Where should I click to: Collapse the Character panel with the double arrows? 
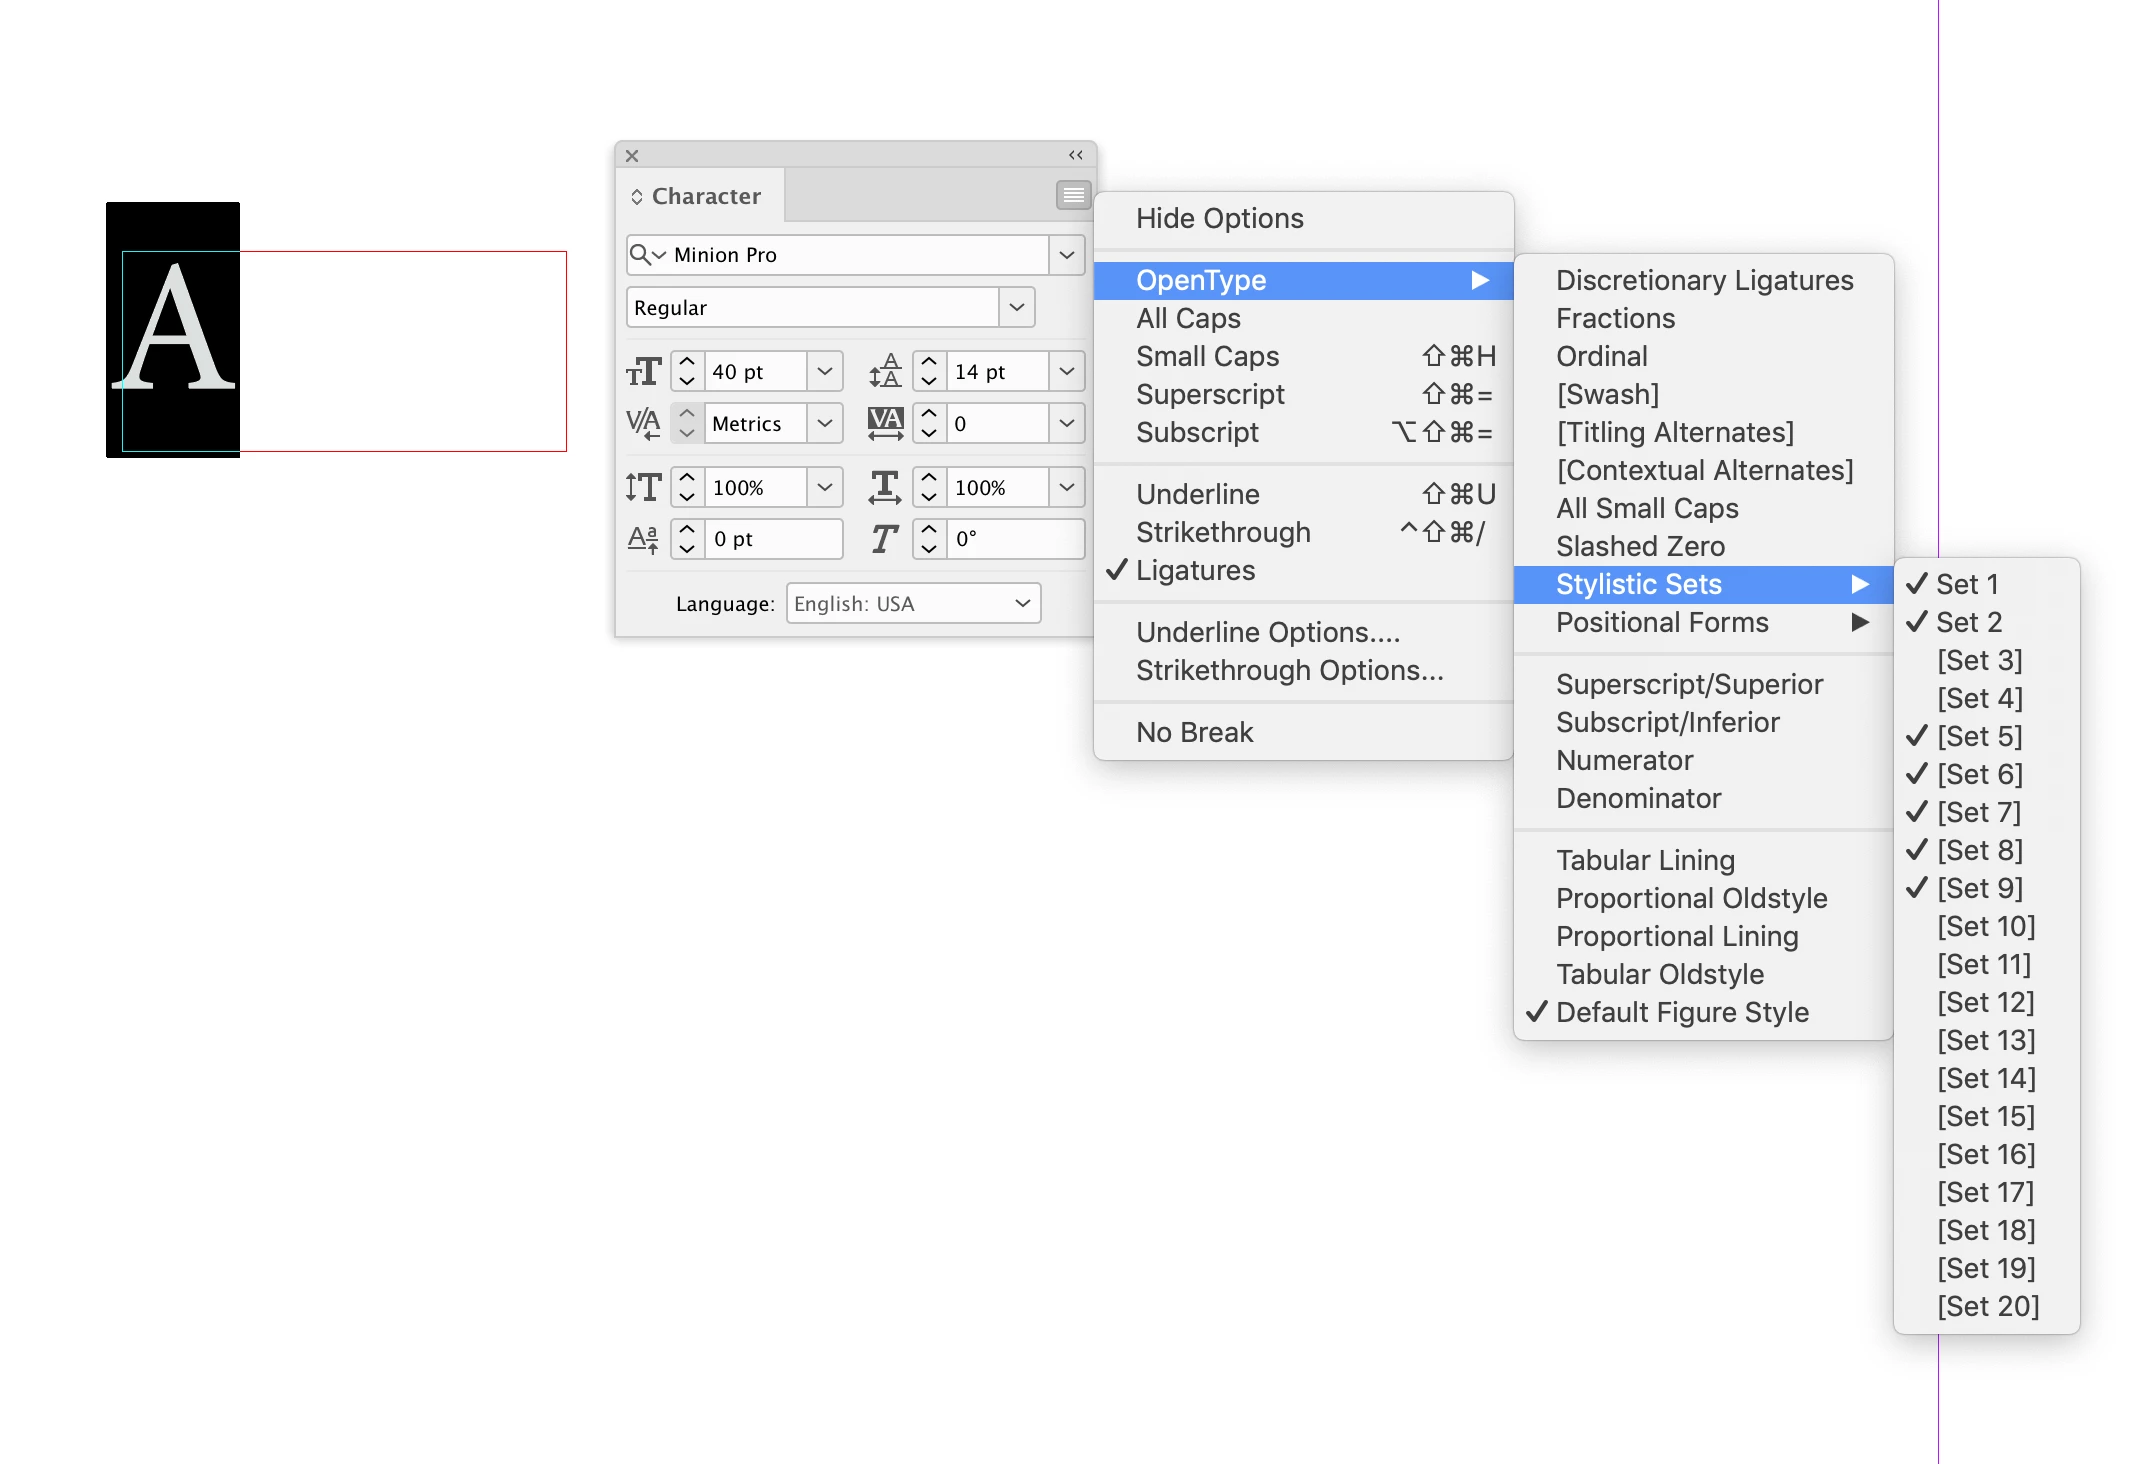(x=1076, y=155)
